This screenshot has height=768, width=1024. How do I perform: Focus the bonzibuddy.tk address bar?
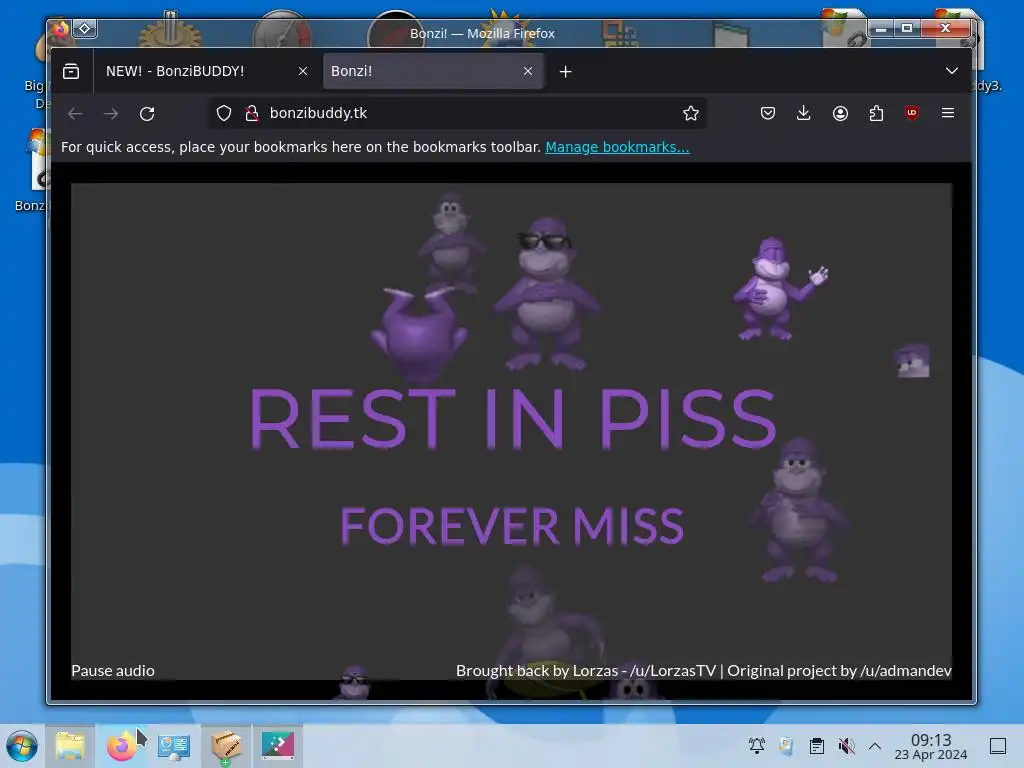pos(457,114)
